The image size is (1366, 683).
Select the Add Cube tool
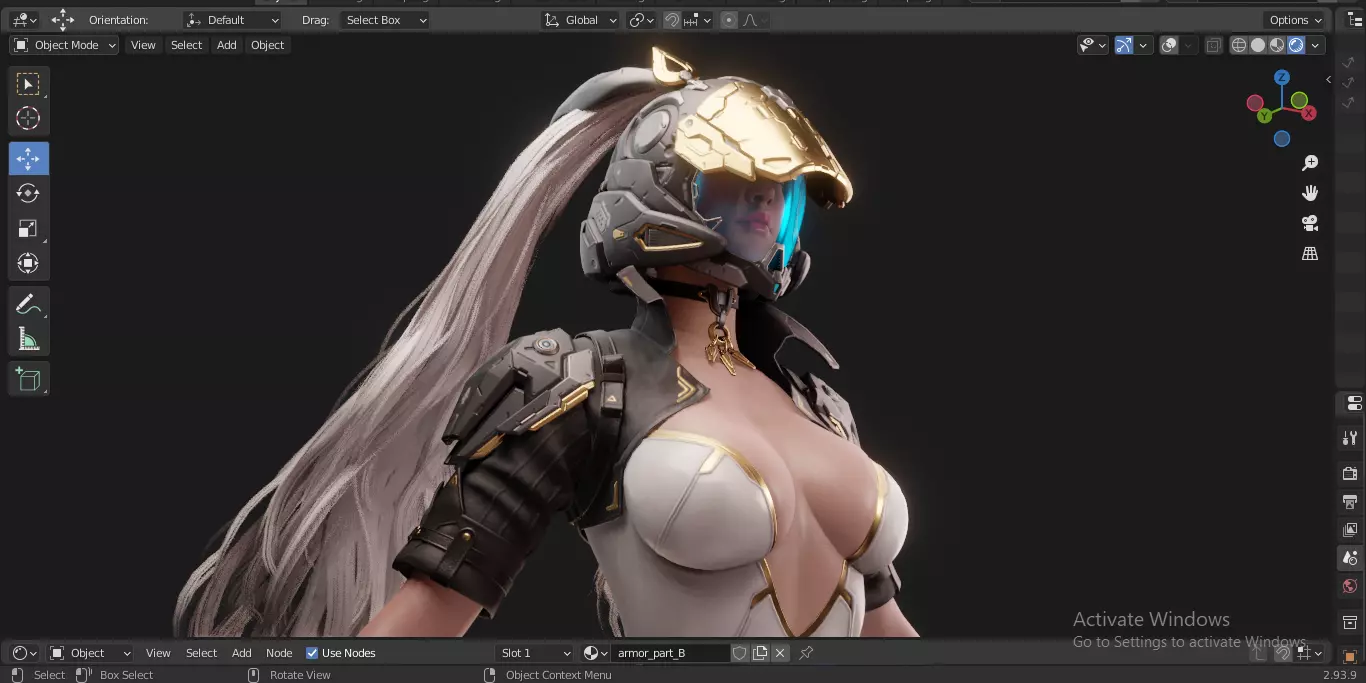click(28, 379)
